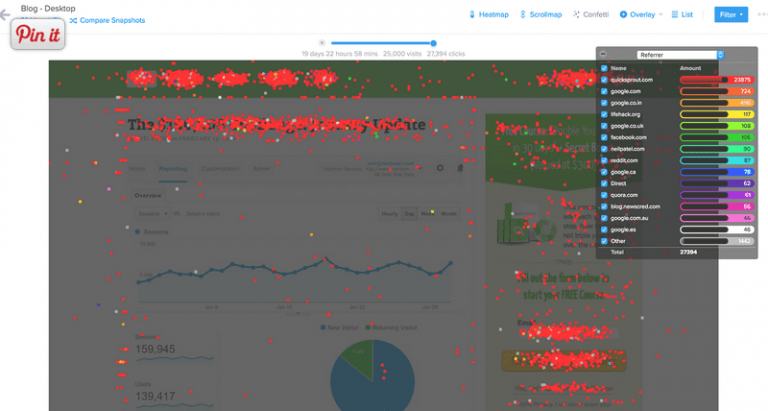Open the List report view

pos(681,15)
